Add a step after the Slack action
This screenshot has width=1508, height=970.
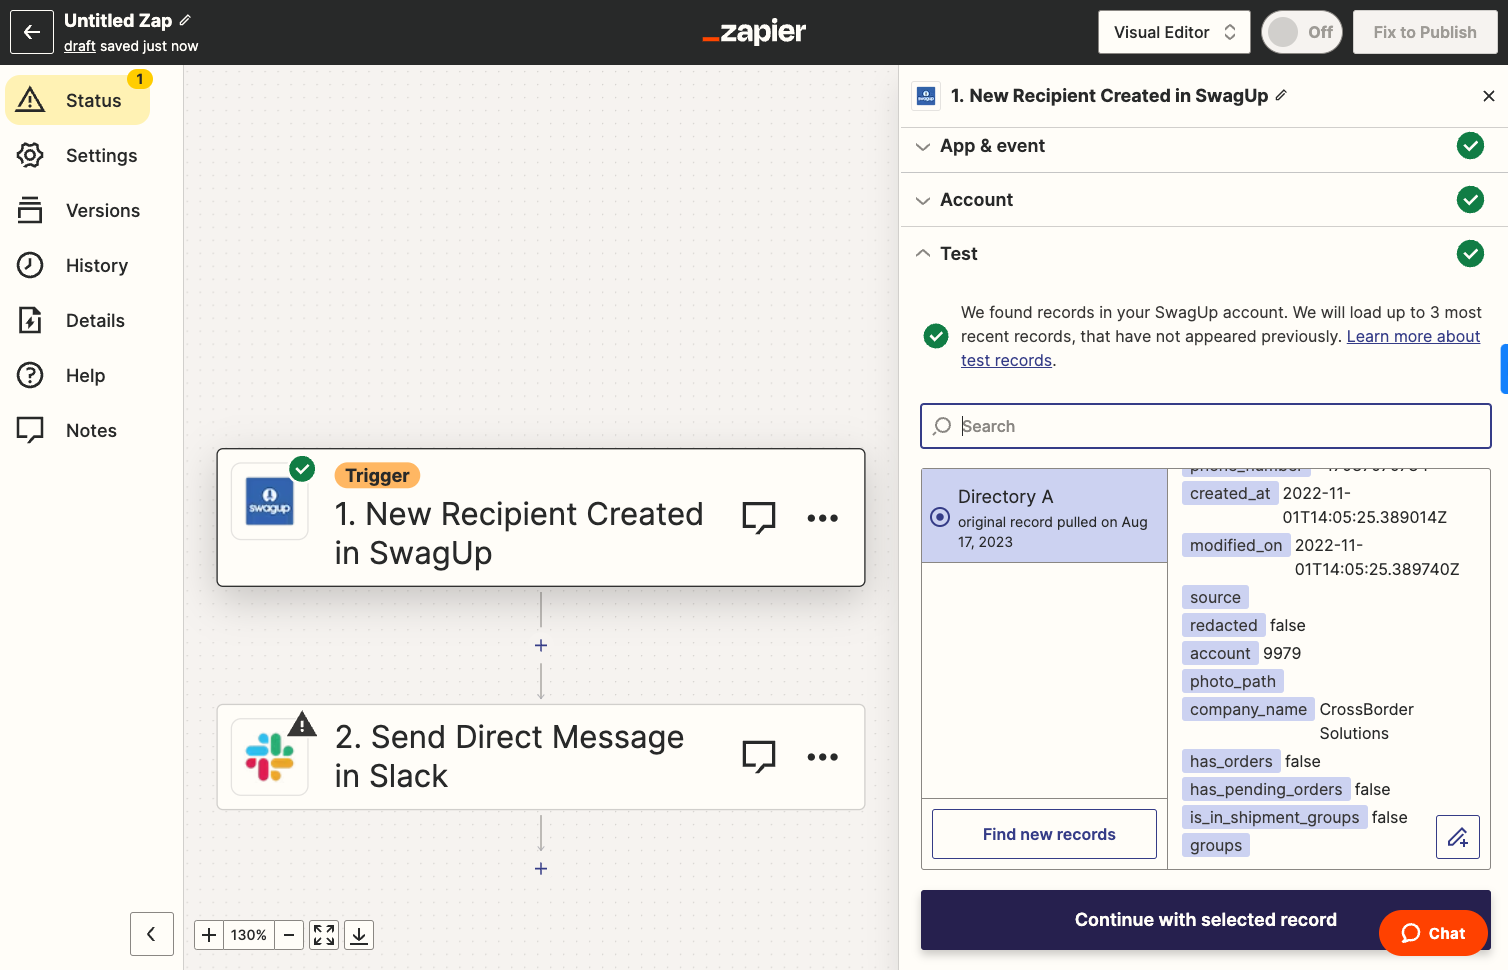point(541,869)
